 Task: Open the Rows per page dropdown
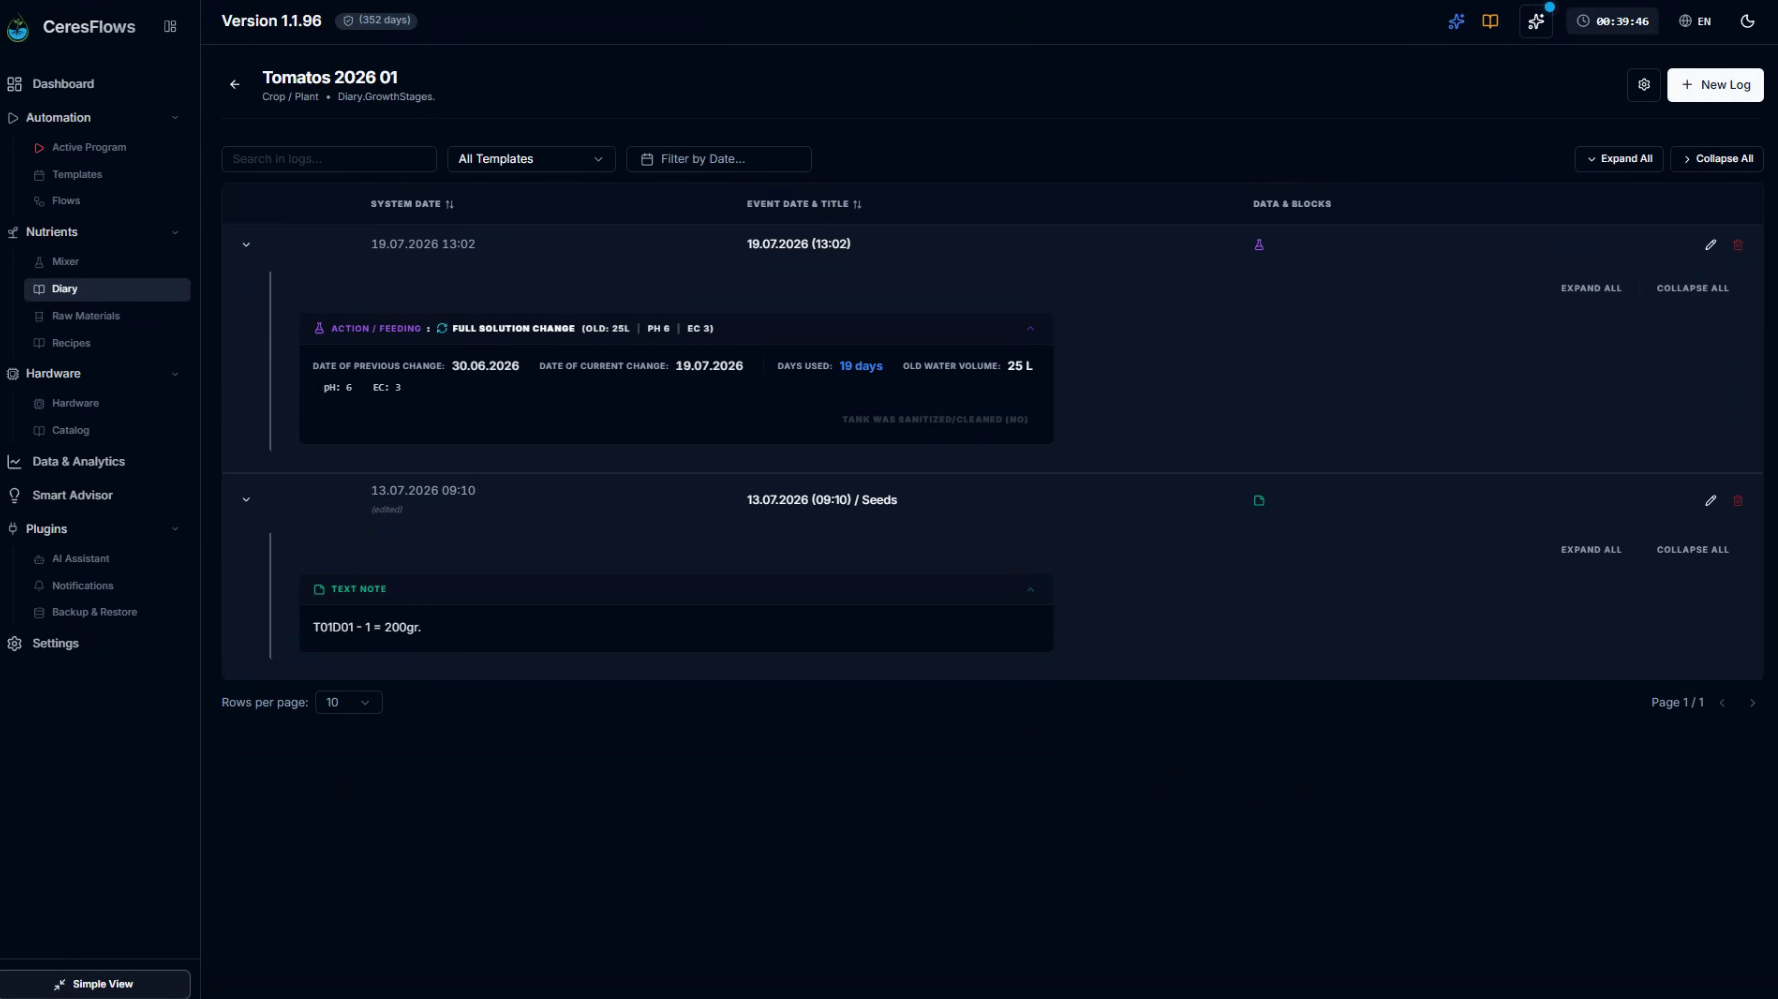348,703
